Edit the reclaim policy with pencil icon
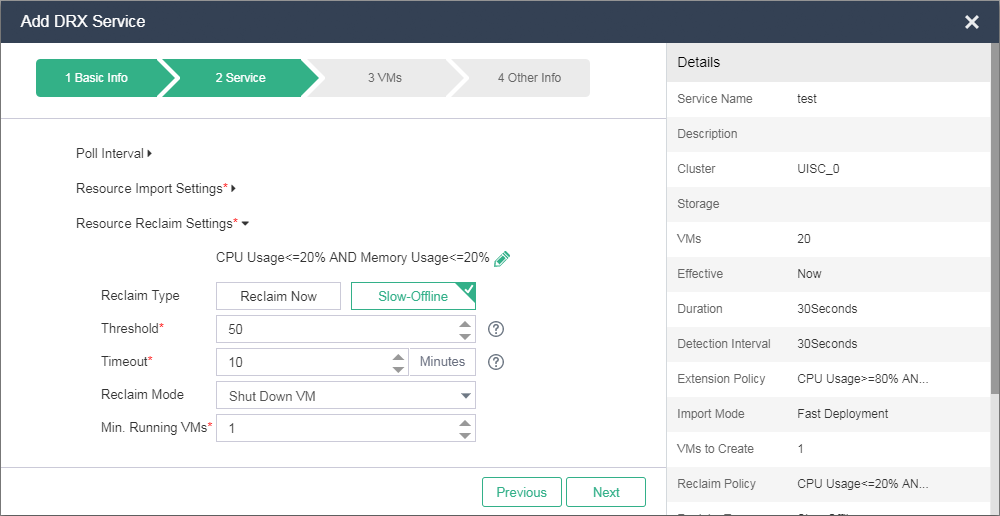 (502, 258)
